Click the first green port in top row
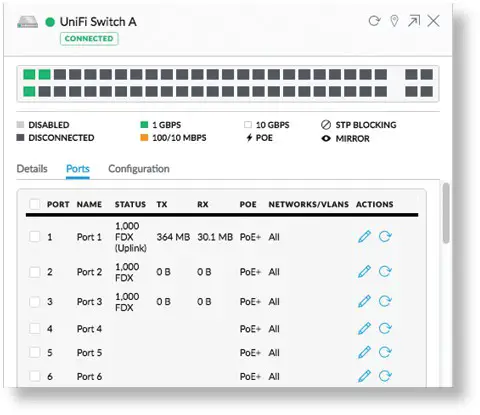The height and width of the screenshot is (415, 480). tap(29, 74)
